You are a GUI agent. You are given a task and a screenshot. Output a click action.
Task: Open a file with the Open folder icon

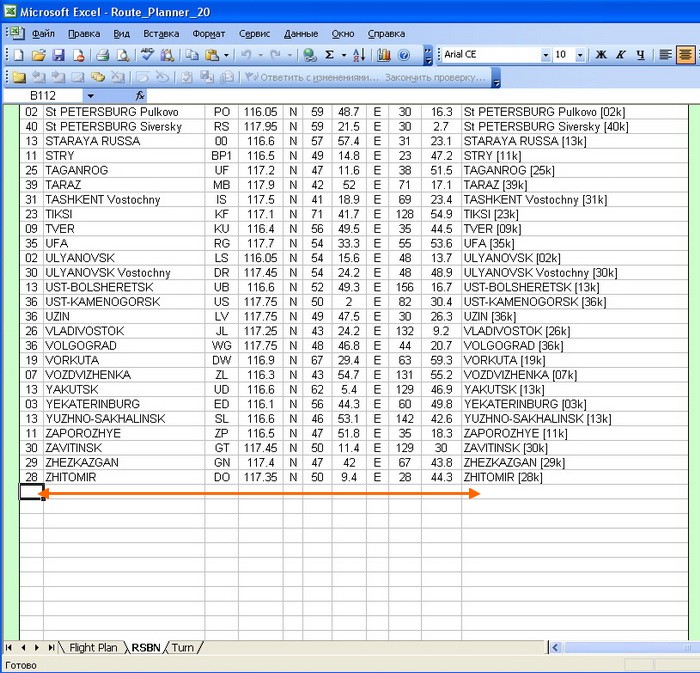[39, 55]
